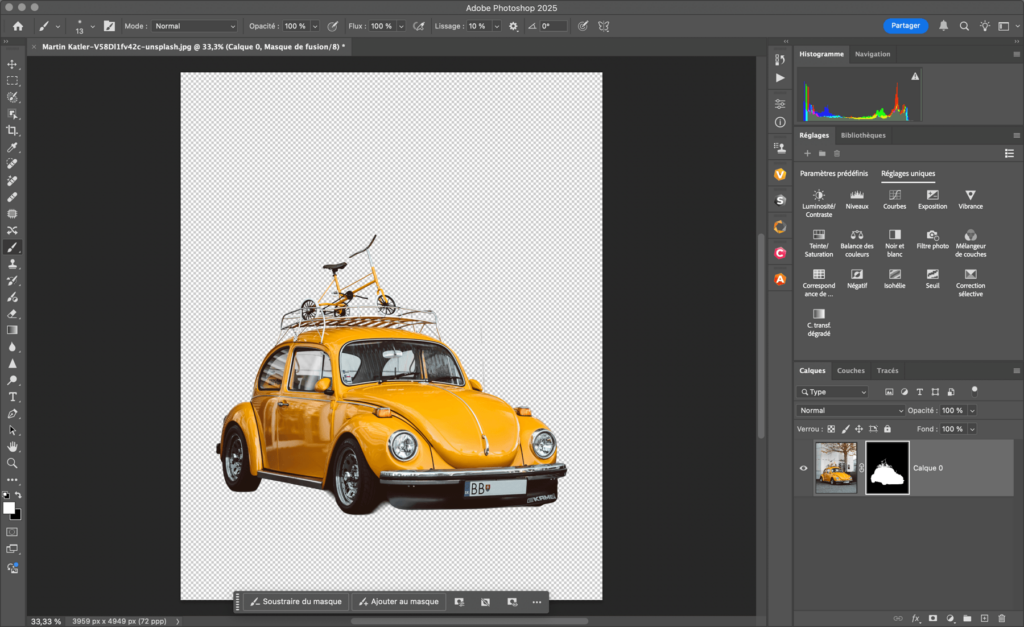The width and height of the screenshot is (1024, 627).
Task: Select the Eyedropper tool
Action: [x=12, y=147]
